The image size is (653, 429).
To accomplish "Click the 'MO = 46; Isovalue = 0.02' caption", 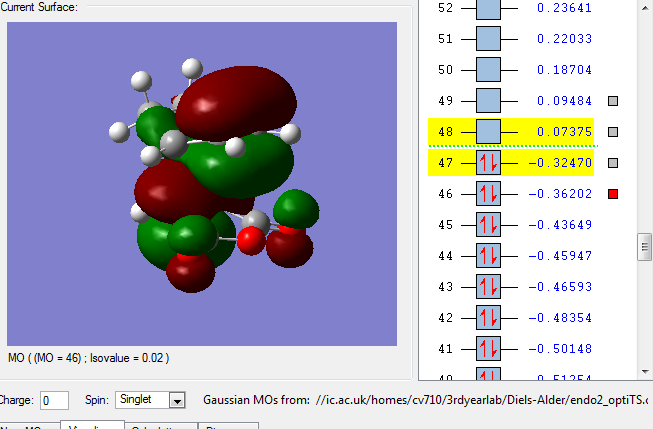I will click(x=89, y=358).
